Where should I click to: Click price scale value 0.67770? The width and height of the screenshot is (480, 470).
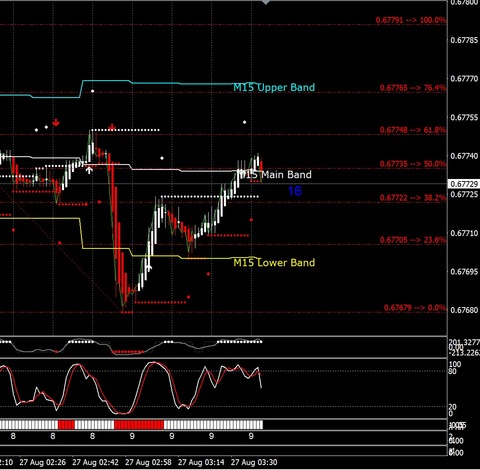(x=464, y=79)
